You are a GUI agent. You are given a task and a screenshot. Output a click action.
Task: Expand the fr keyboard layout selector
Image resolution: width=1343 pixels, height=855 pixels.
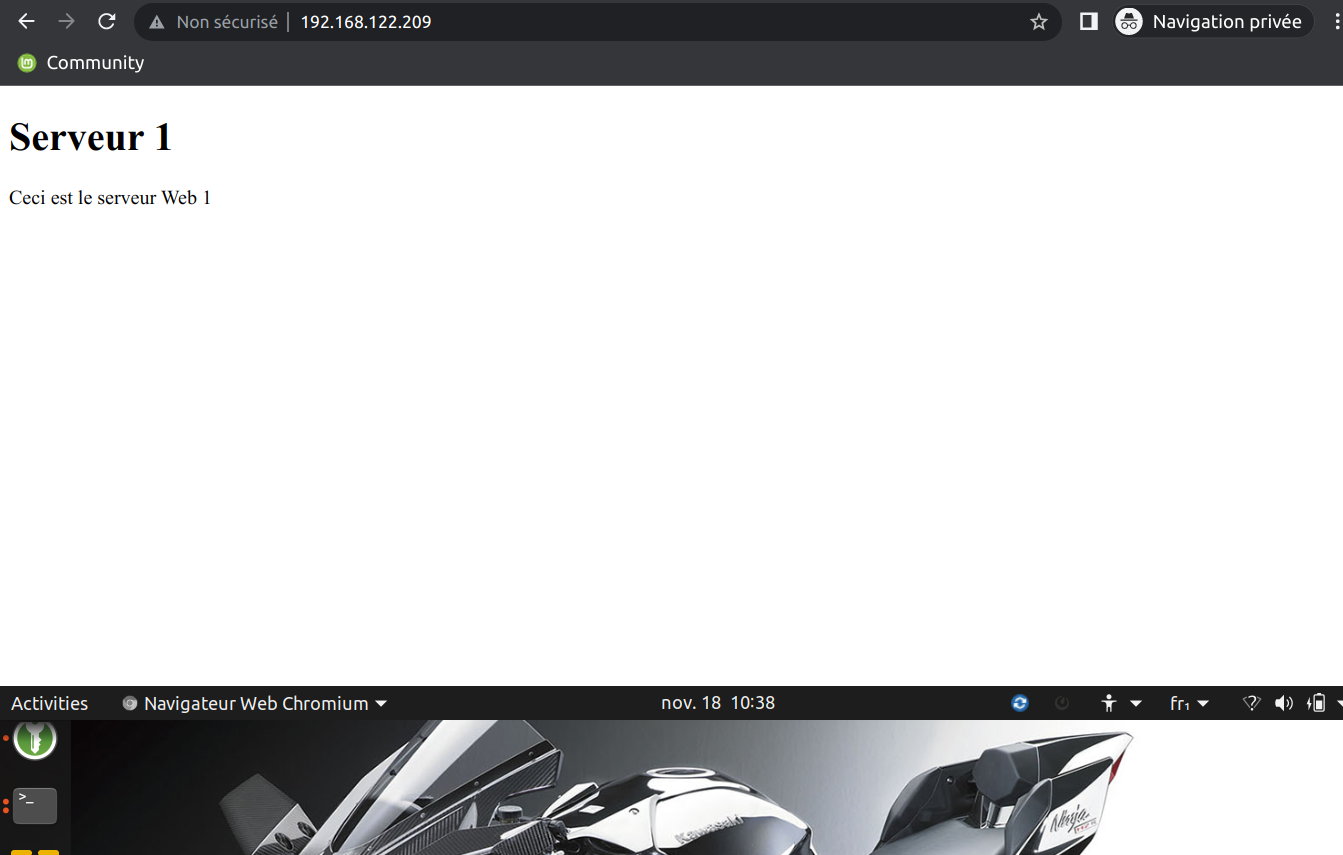pyautogui.click(x=1189, y=703)
